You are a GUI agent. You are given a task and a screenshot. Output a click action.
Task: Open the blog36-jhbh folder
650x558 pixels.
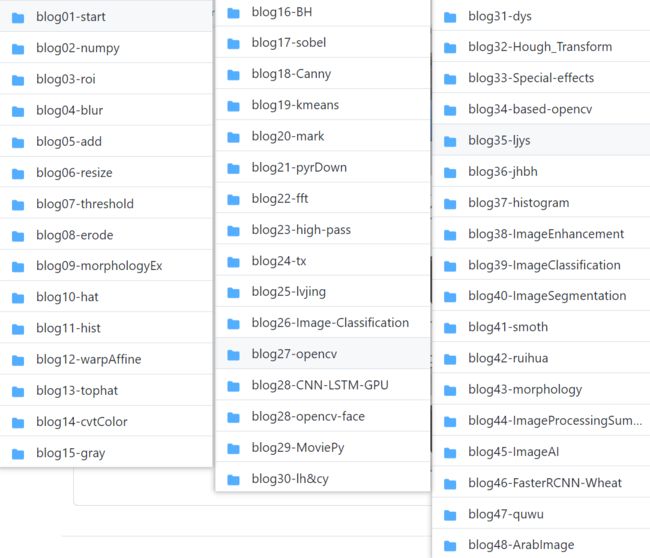pos(541,172)
